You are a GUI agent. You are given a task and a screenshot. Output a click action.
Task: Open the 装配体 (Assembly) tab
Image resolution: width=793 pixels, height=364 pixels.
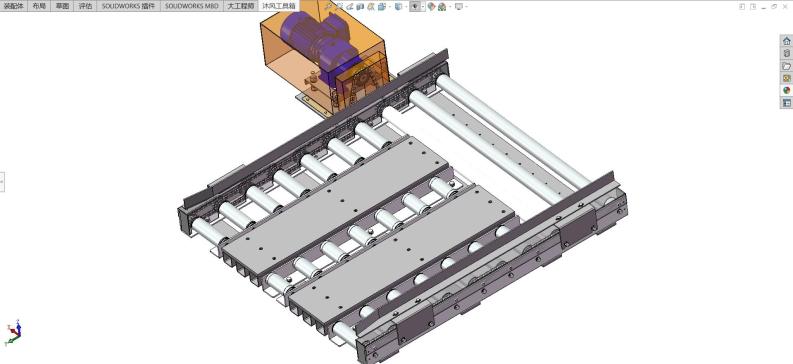click(x=14, y=7)
